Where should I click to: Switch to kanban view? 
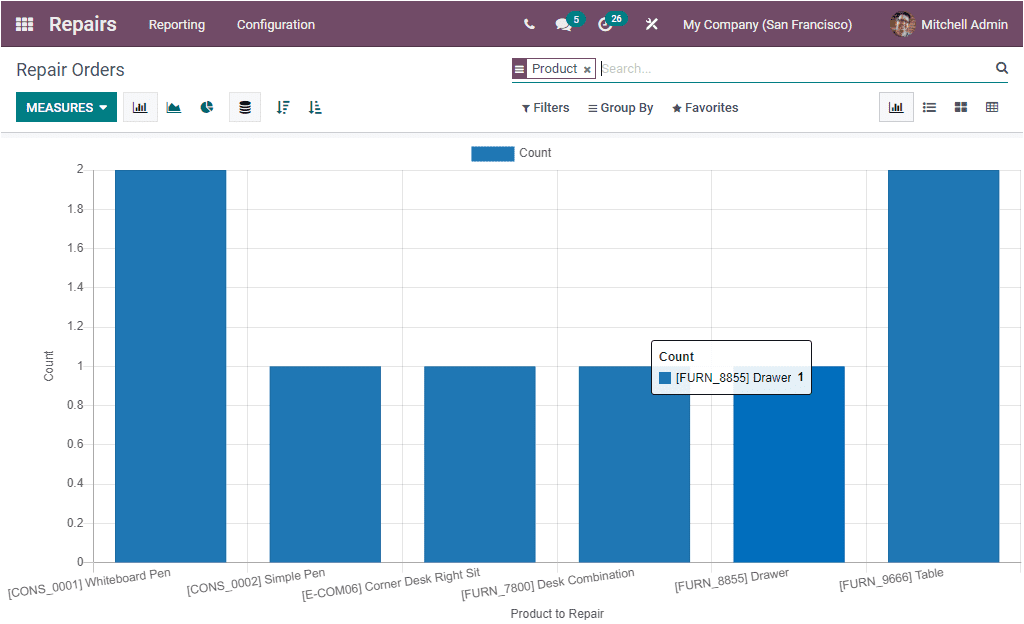click(958, 107)
